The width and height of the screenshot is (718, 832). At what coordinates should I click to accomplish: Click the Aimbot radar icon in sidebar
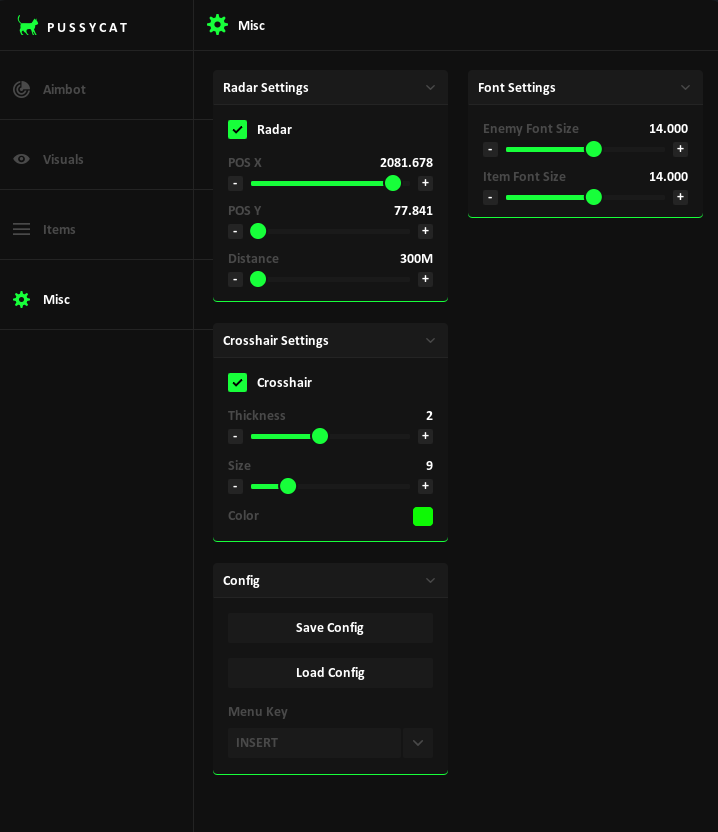coord(21,89)
